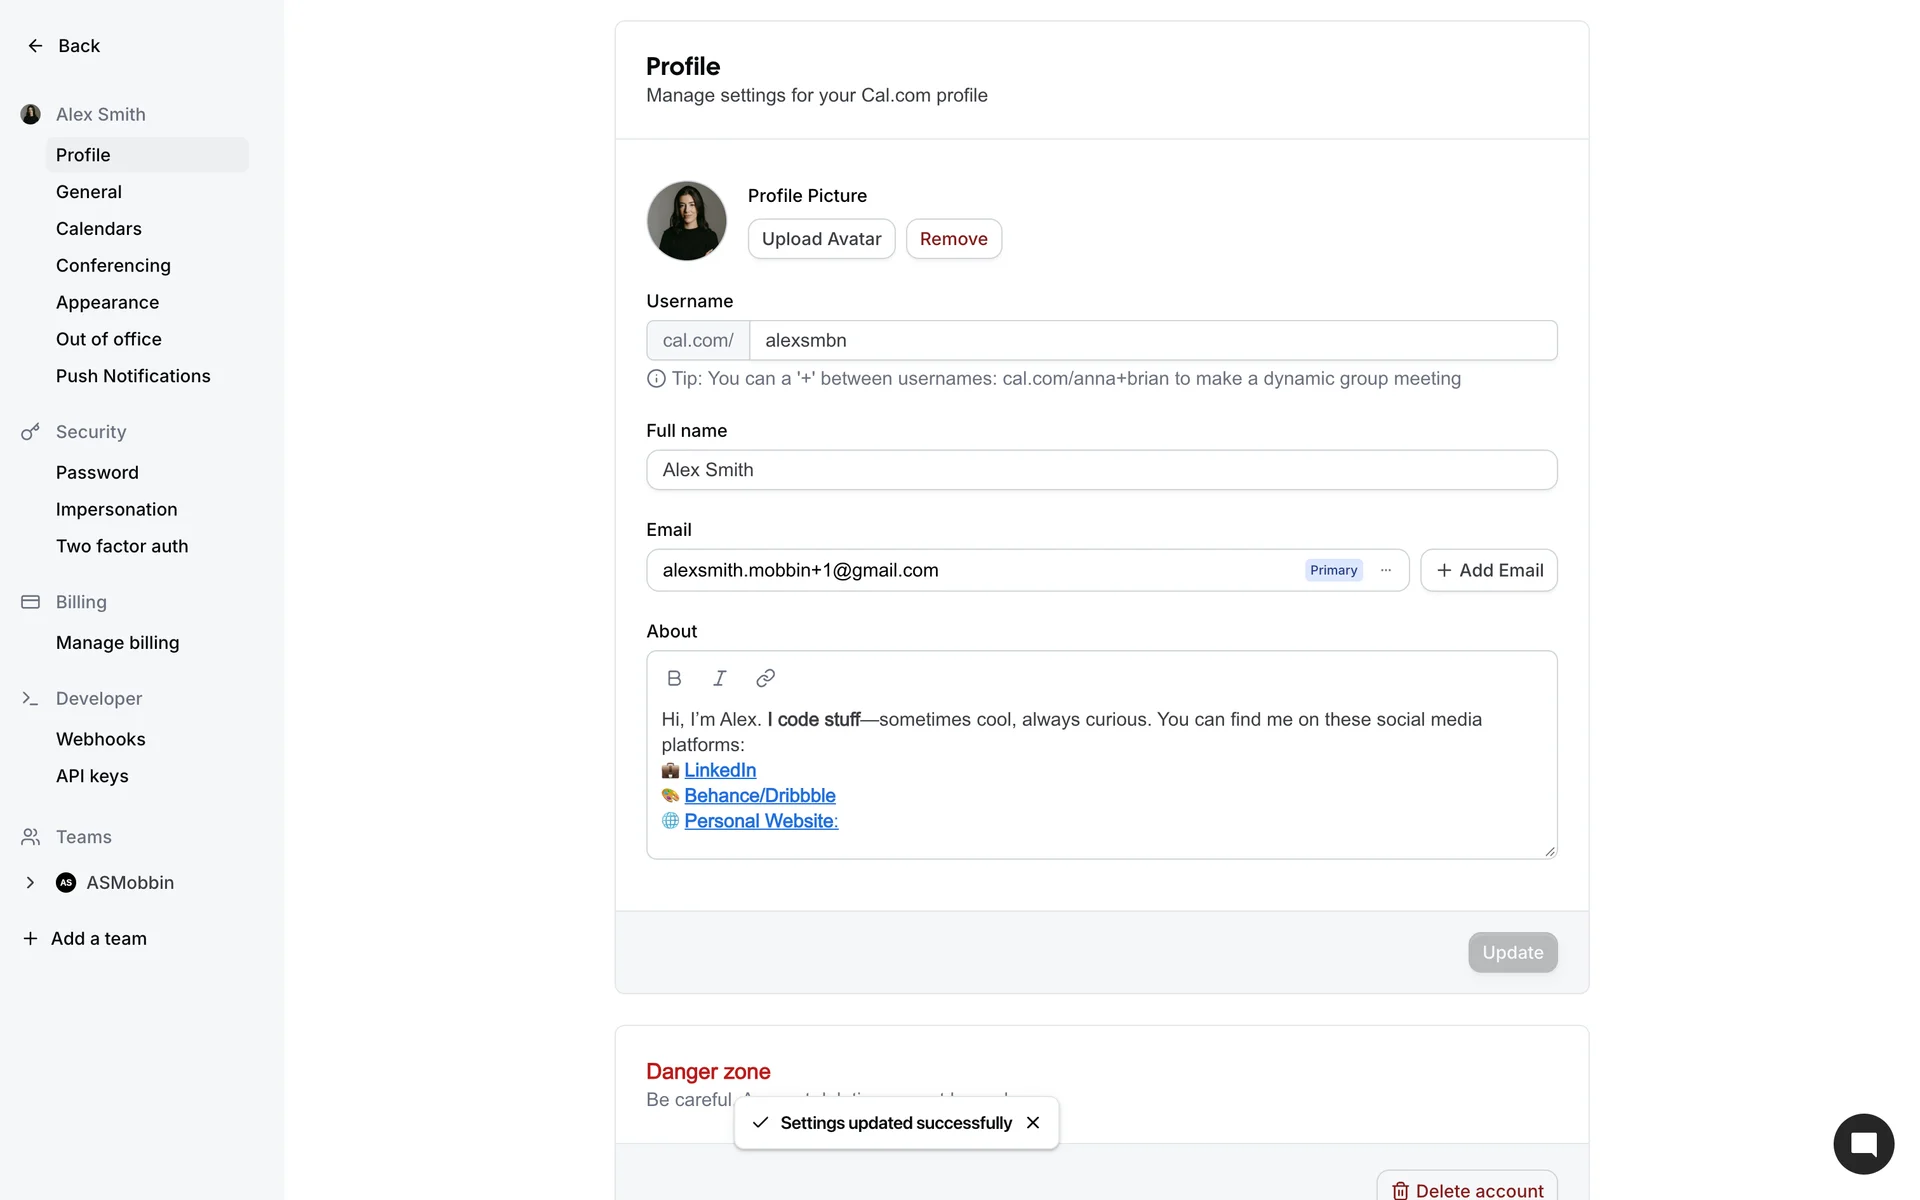This screenshot has width=1920, height=1200.
Task: Open the LinkedIn link in About
Action: tap(720, 770)
